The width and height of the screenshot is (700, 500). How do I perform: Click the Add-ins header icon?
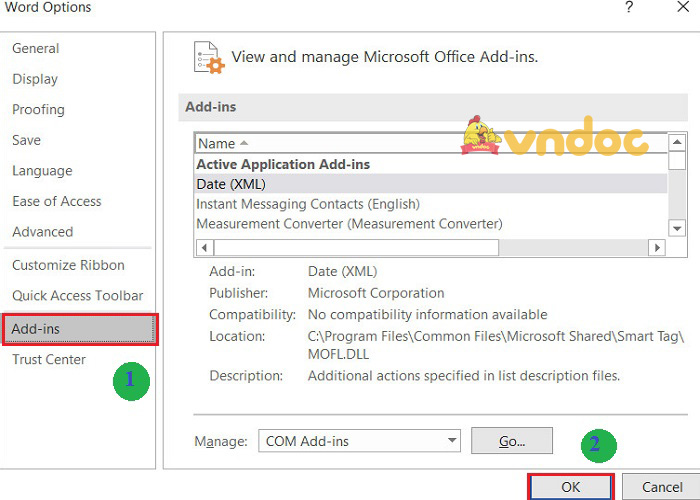click(208, 58)
